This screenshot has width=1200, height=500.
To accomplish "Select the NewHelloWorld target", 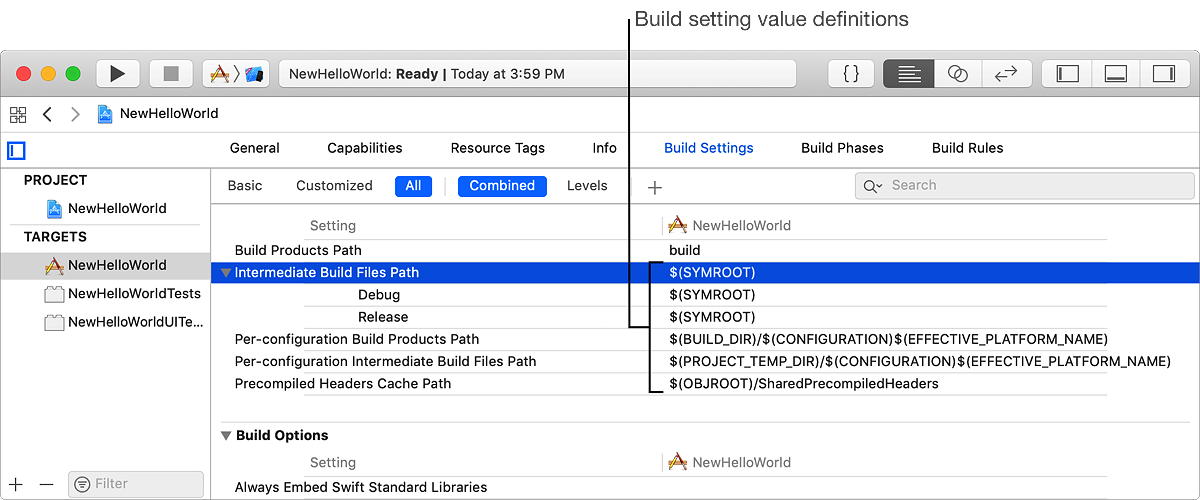I will 106,266.
